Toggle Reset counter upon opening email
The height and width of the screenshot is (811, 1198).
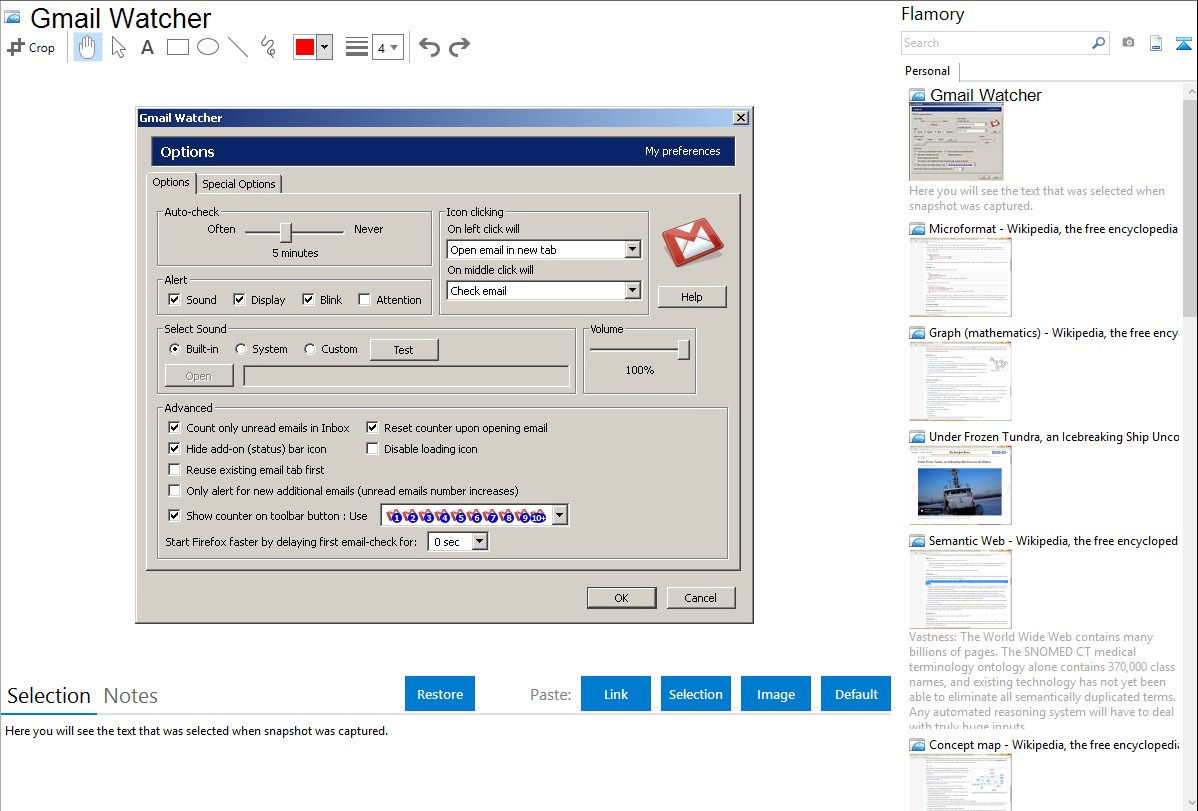(372, 428)
